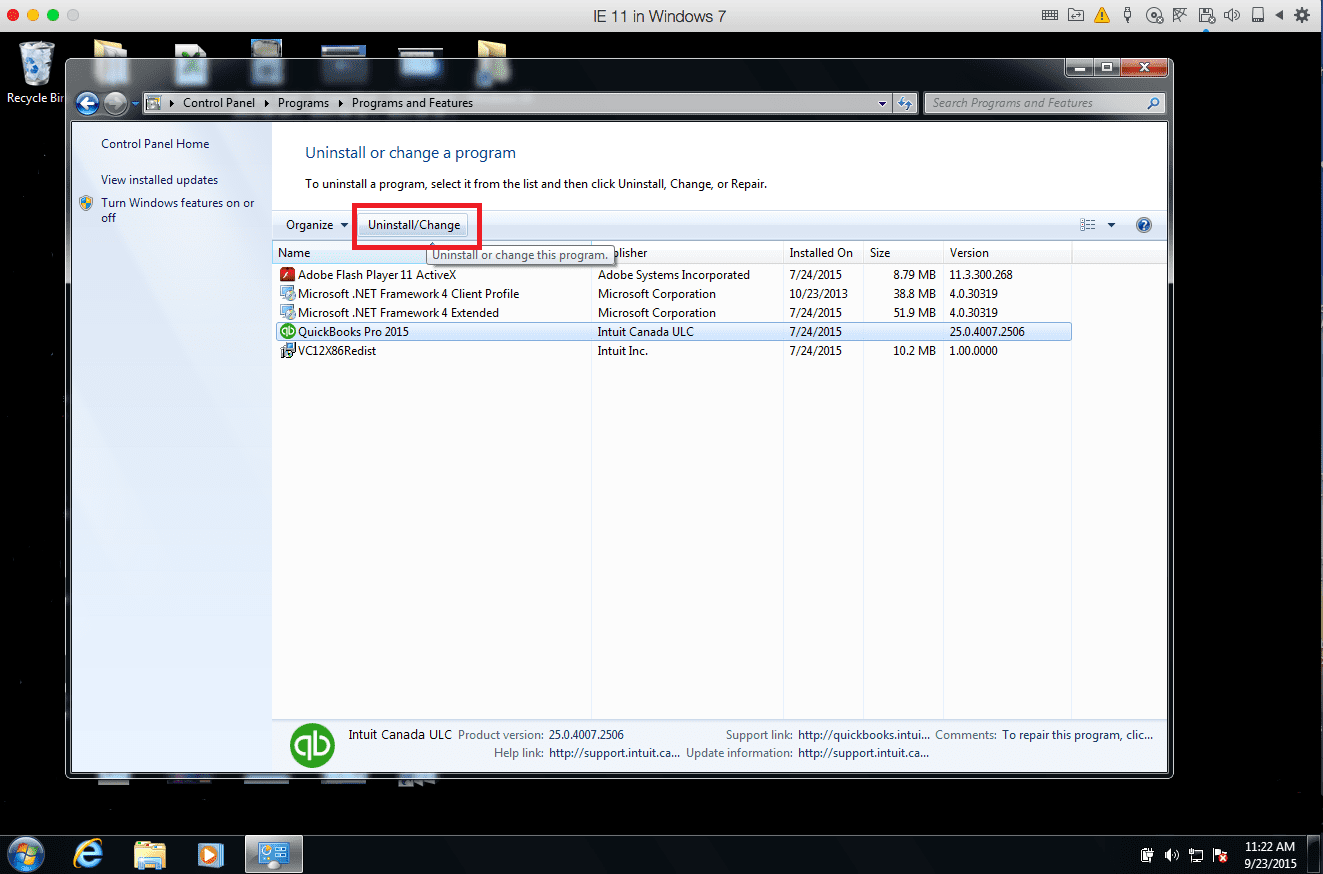The image size is (1323, 874).
Task: Open the QuickBooks support link
Action: tap(862, 734)
